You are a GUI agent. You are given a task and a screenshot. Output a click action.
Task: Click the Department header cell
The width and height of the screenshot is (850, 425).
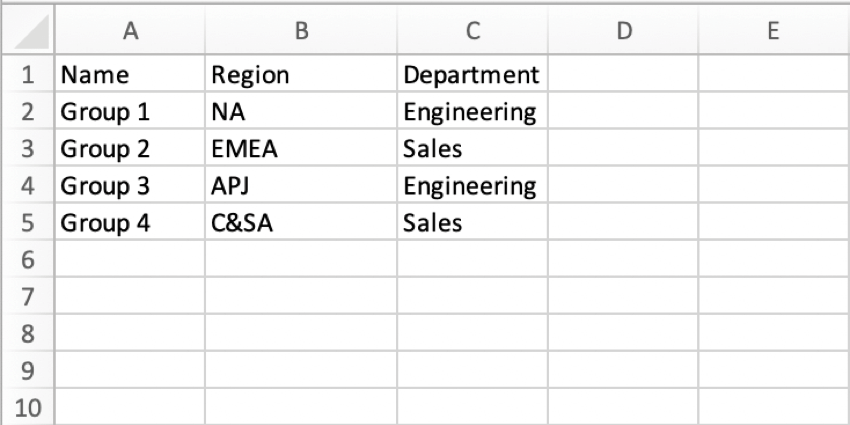pos(472,75)
